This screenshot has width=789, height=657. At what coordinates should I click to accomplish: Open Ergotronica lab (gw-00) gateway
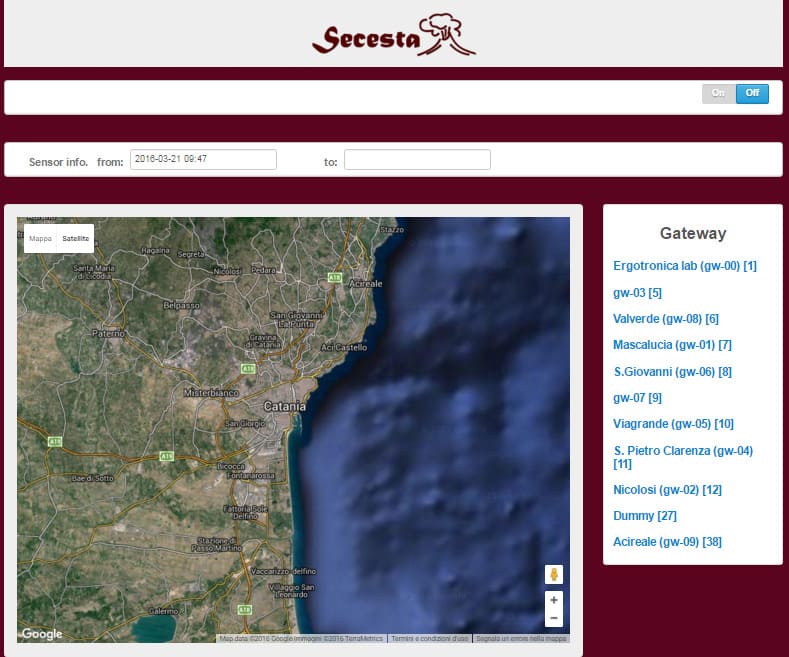[684, 266]
